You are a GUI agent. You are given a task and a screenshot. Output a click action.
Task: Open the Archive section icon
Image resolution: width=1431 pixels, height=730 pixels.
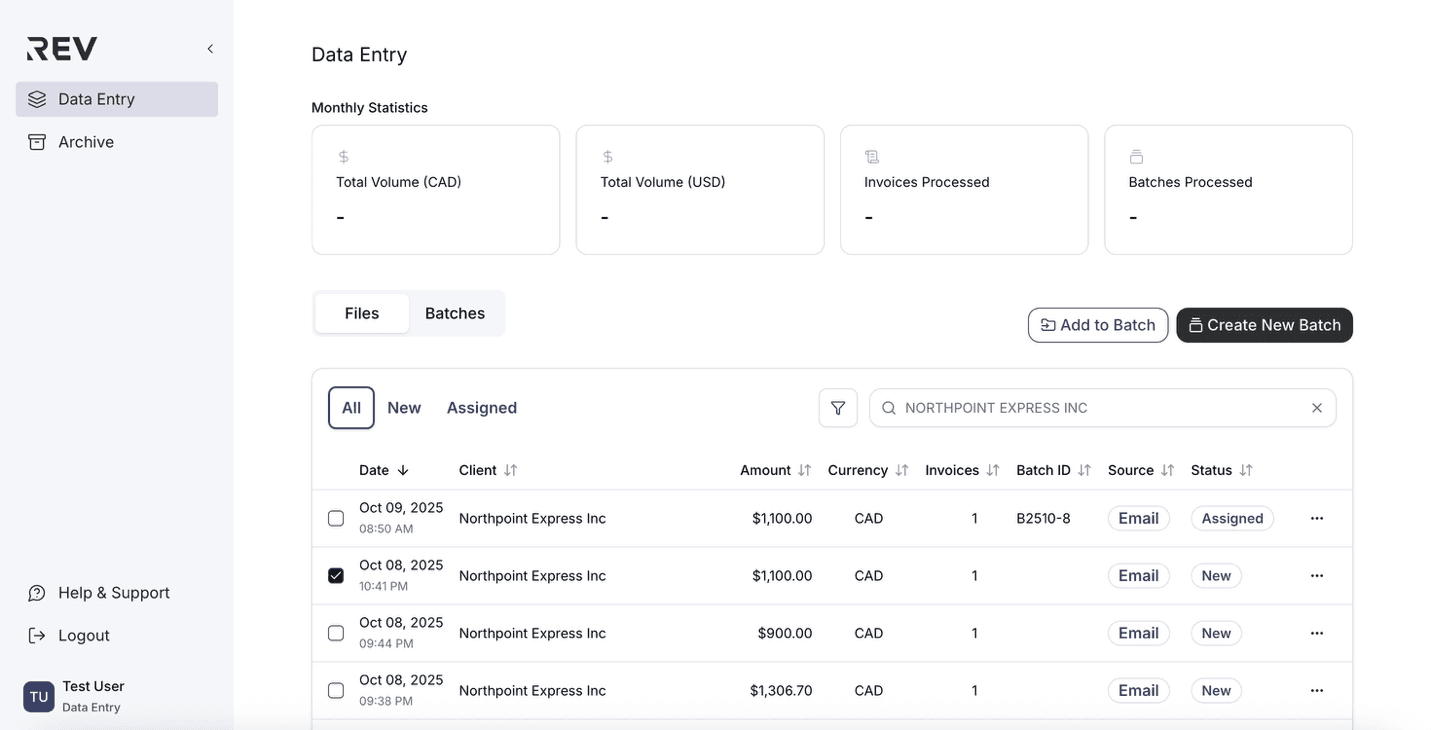37,141
